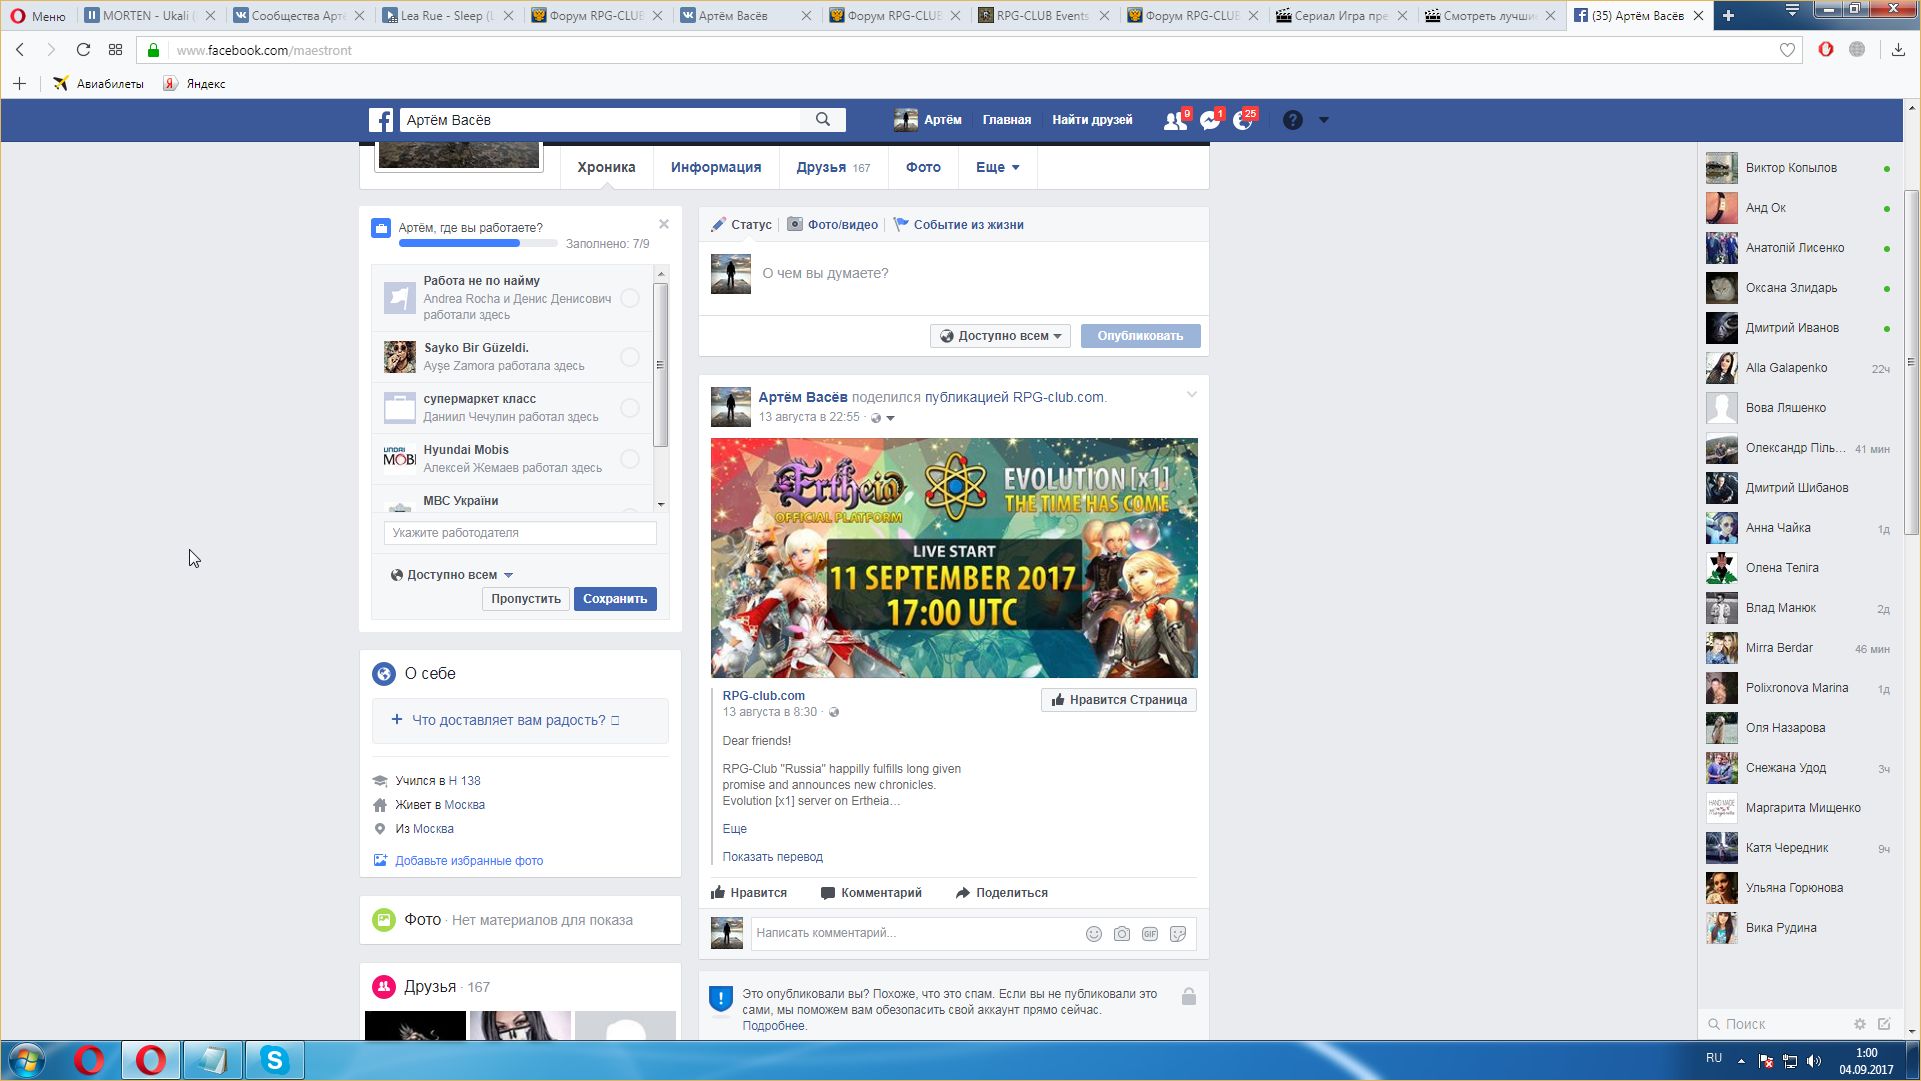Open a new browser tab with plus
Viewport: 1921px width, 1081px height.
tap(1728, 15)
